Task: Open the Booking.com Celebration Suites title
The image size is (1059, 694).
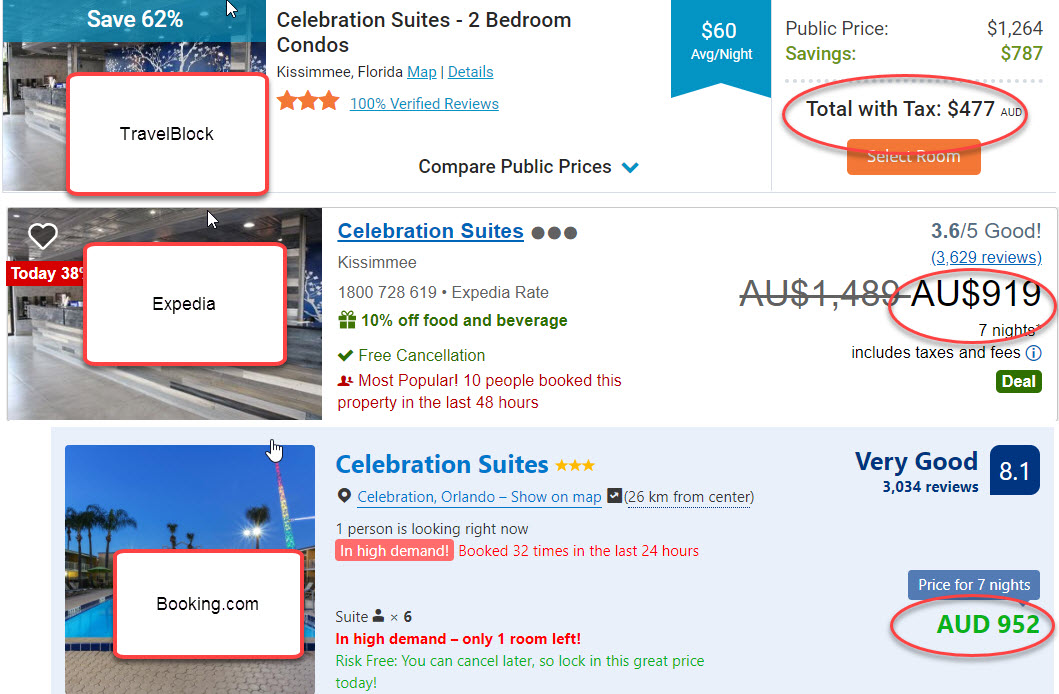Action: 442,464
